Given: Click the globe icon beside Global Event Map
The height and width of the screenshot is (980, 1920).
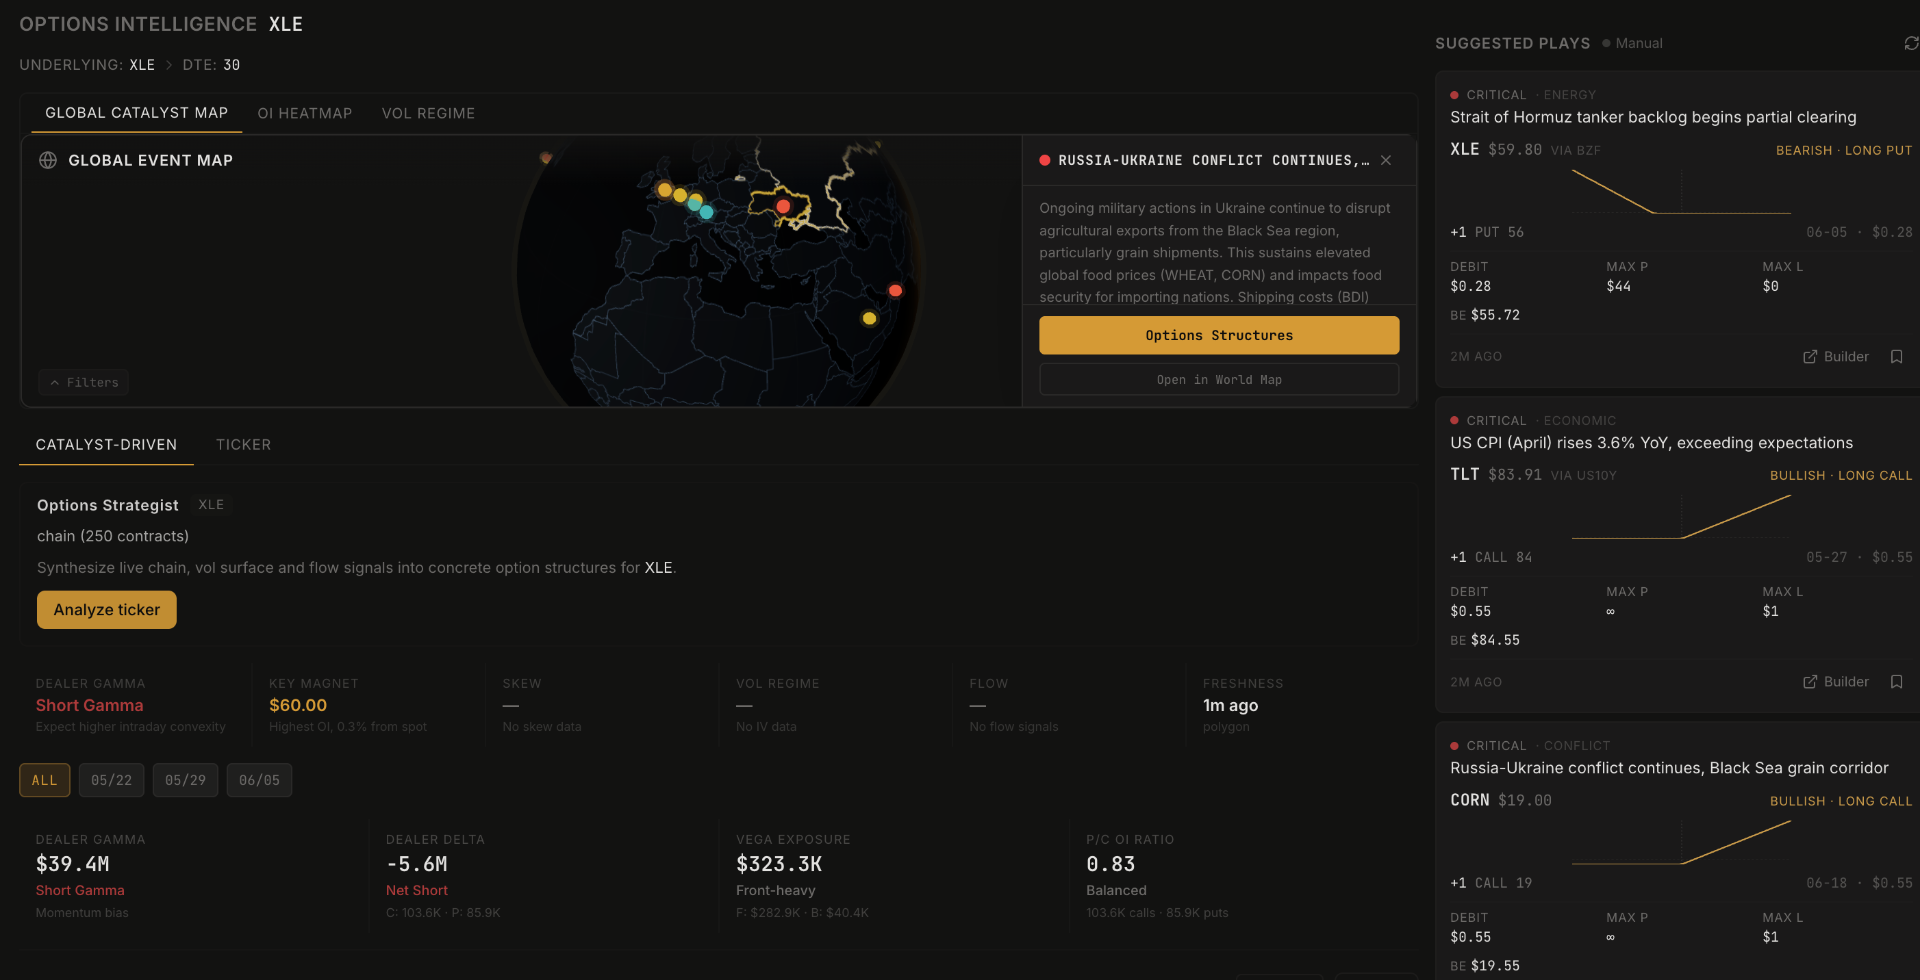Looking at the screenshot, I should tap(47, 160).
